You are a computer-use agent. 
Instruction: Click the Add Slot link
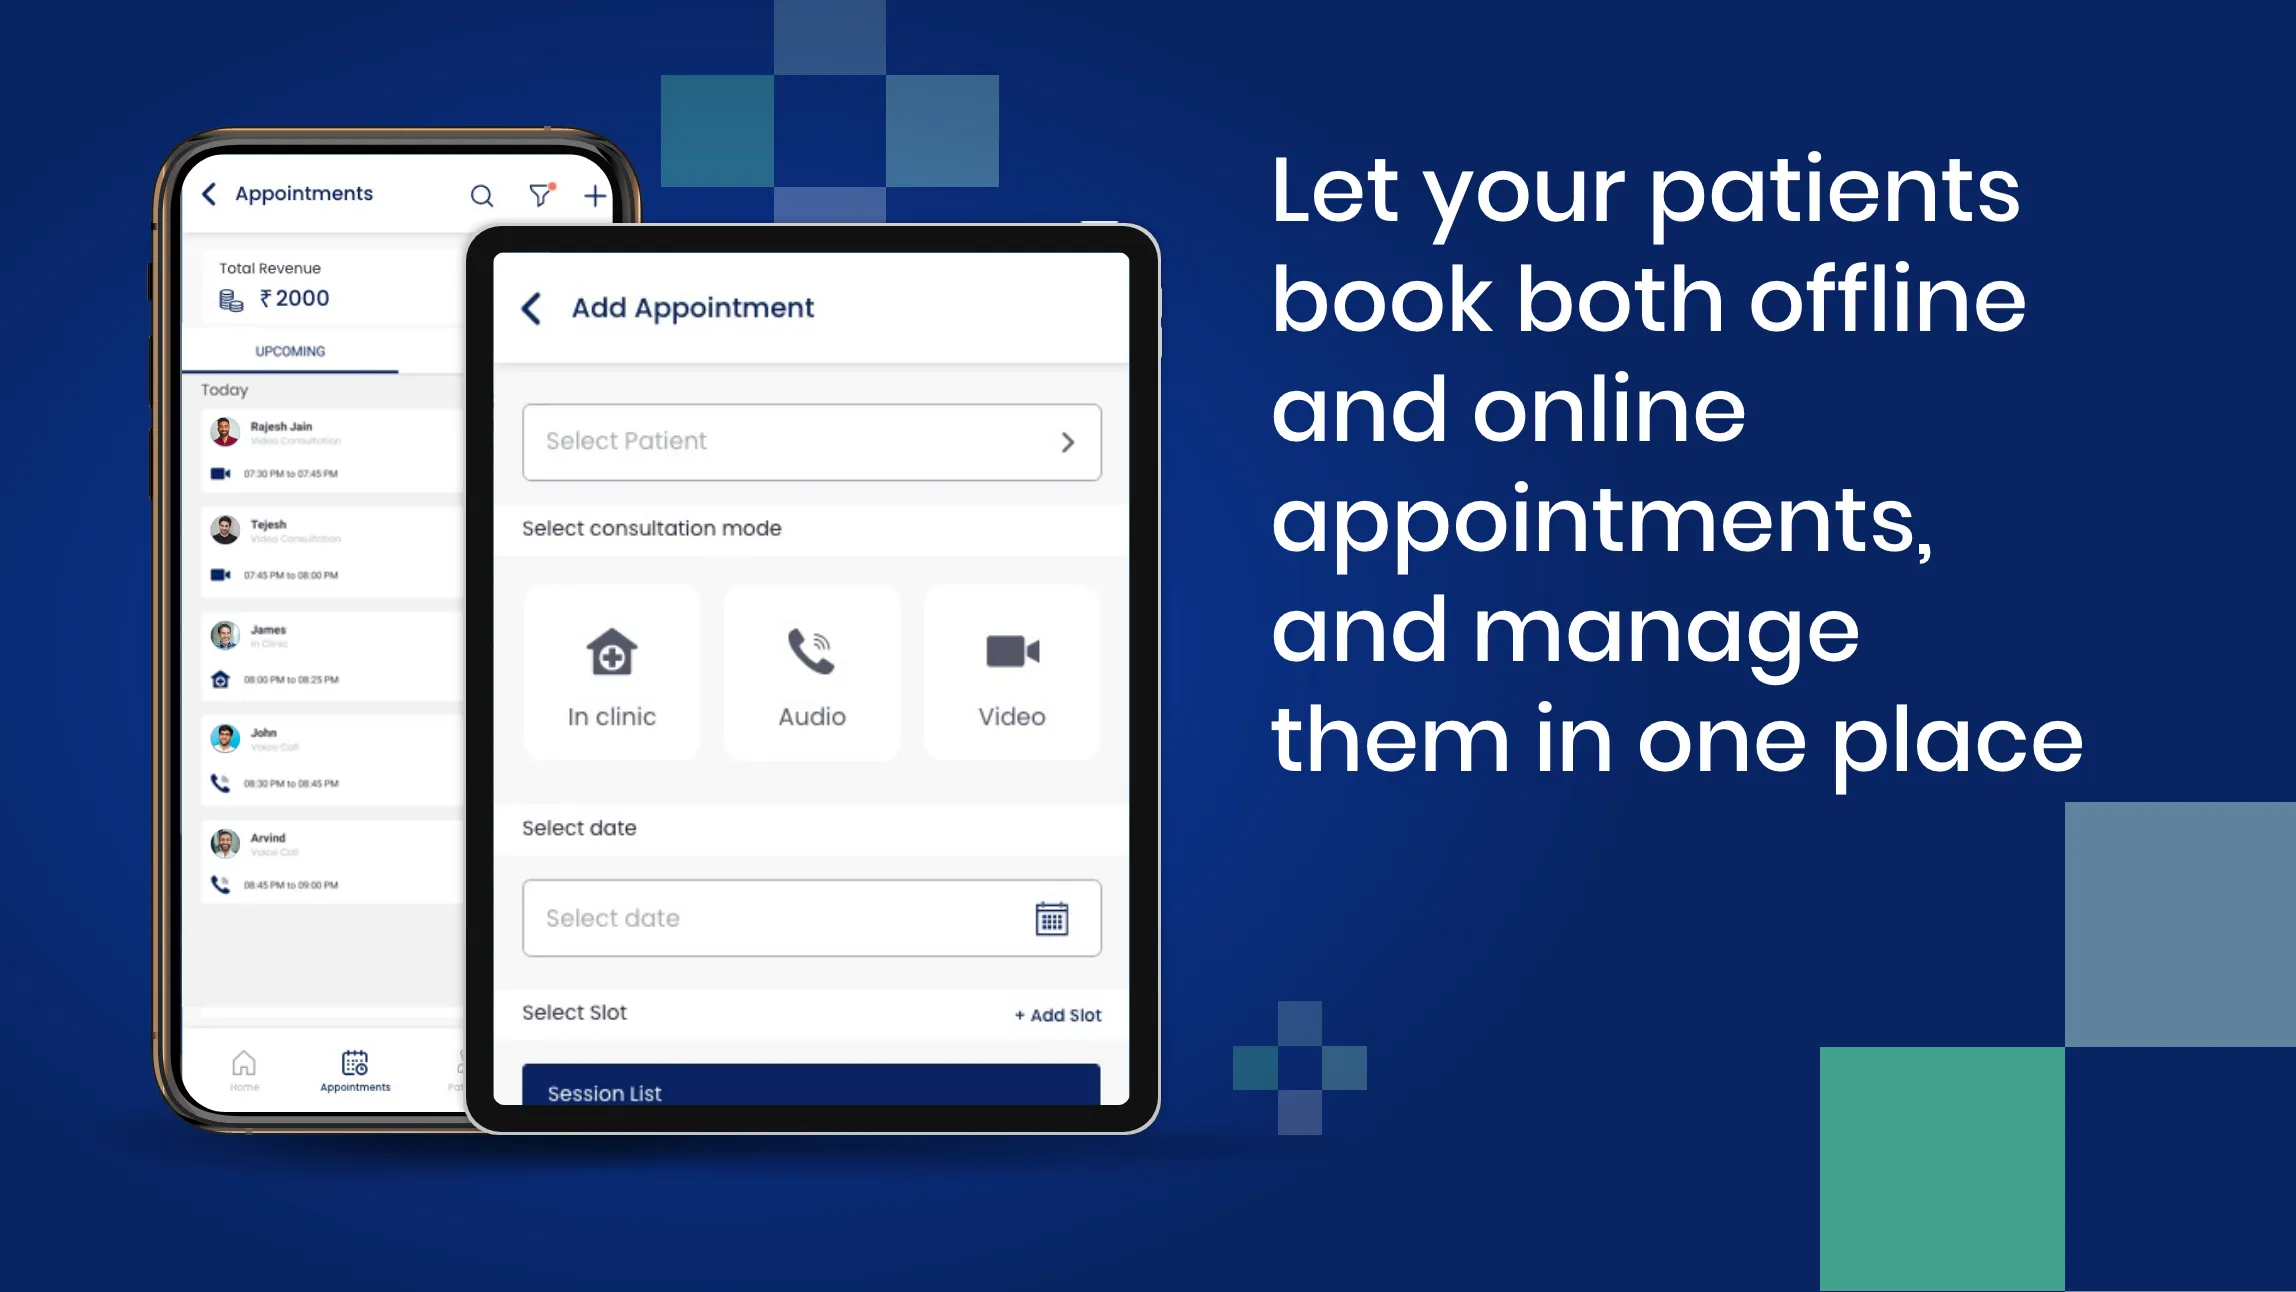(x=1055, y=1013)
